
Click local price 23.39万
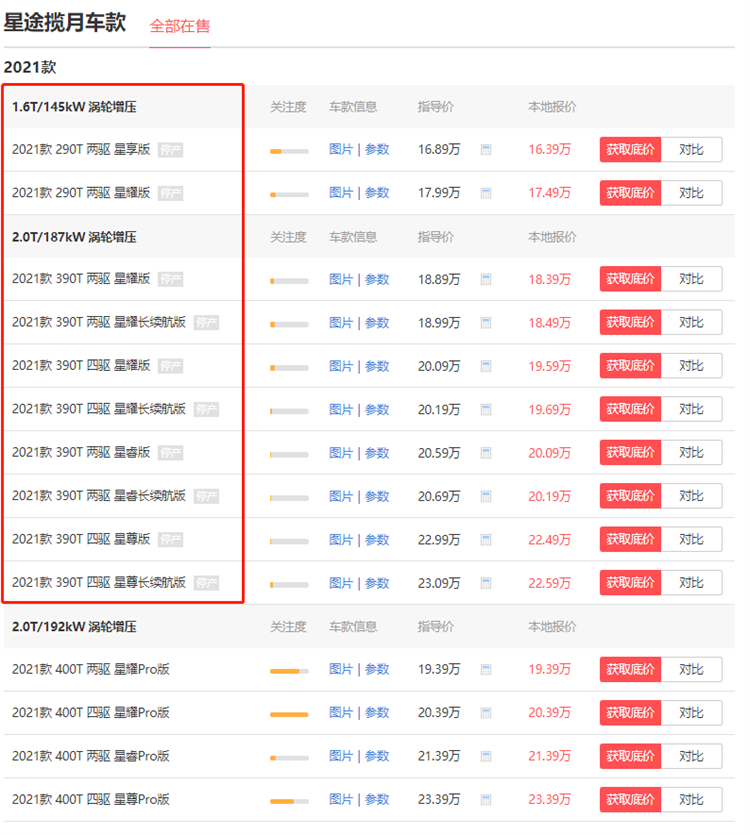point(549,799)
